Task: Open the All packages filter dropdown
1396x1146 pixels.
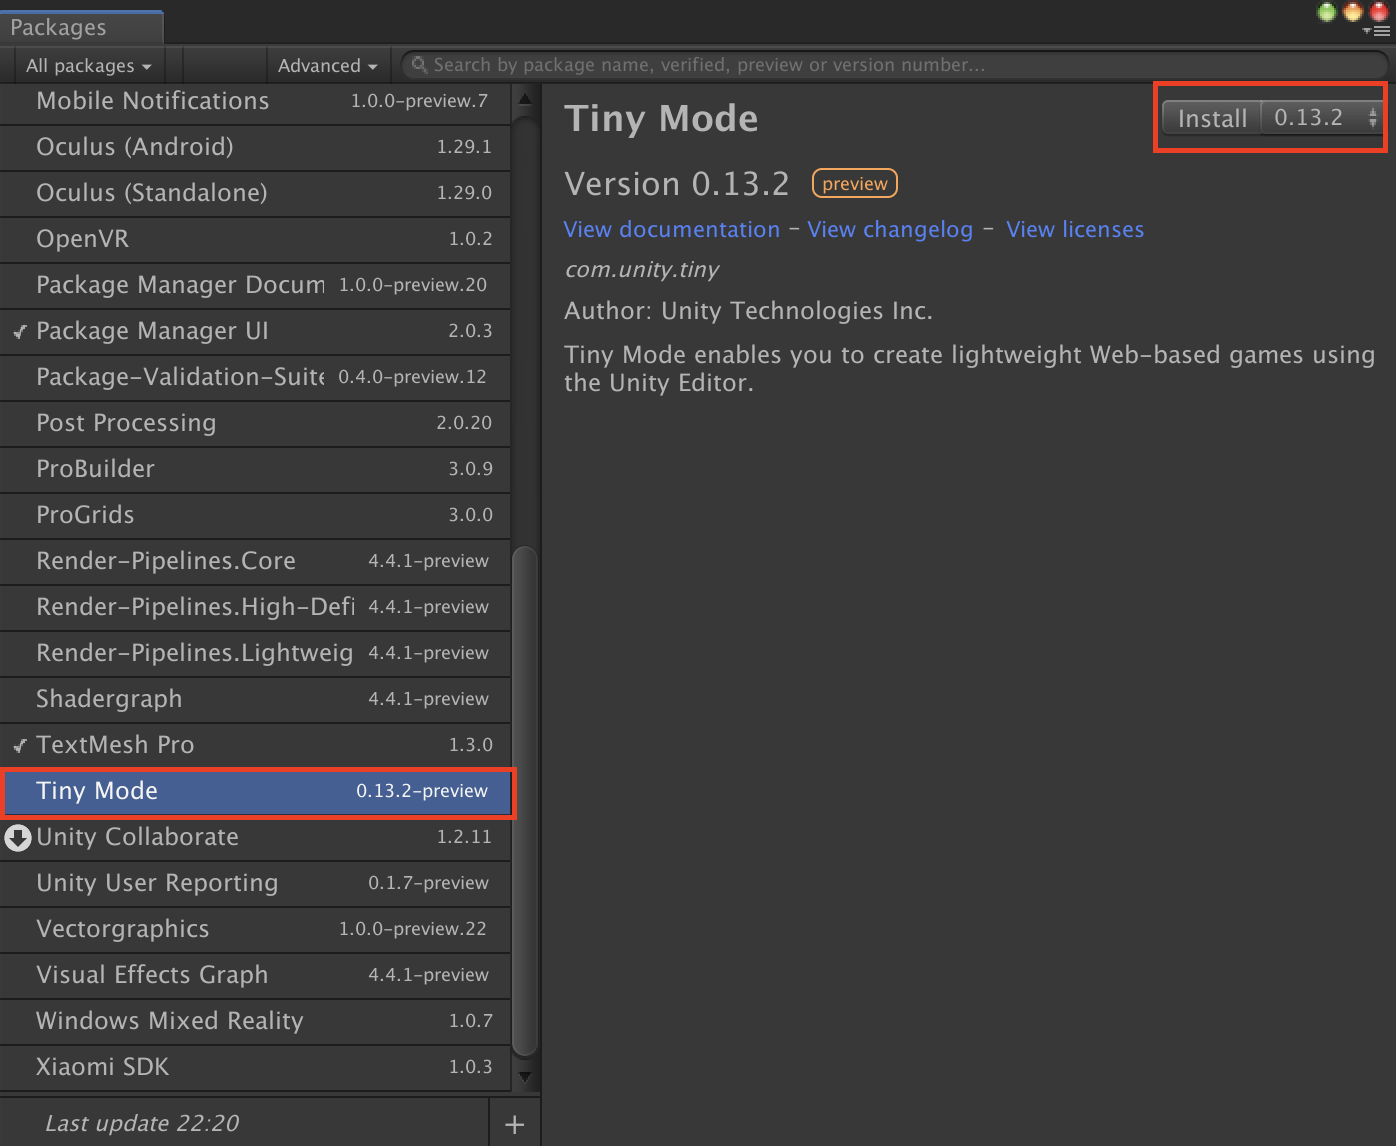Action: click(88, 66)
